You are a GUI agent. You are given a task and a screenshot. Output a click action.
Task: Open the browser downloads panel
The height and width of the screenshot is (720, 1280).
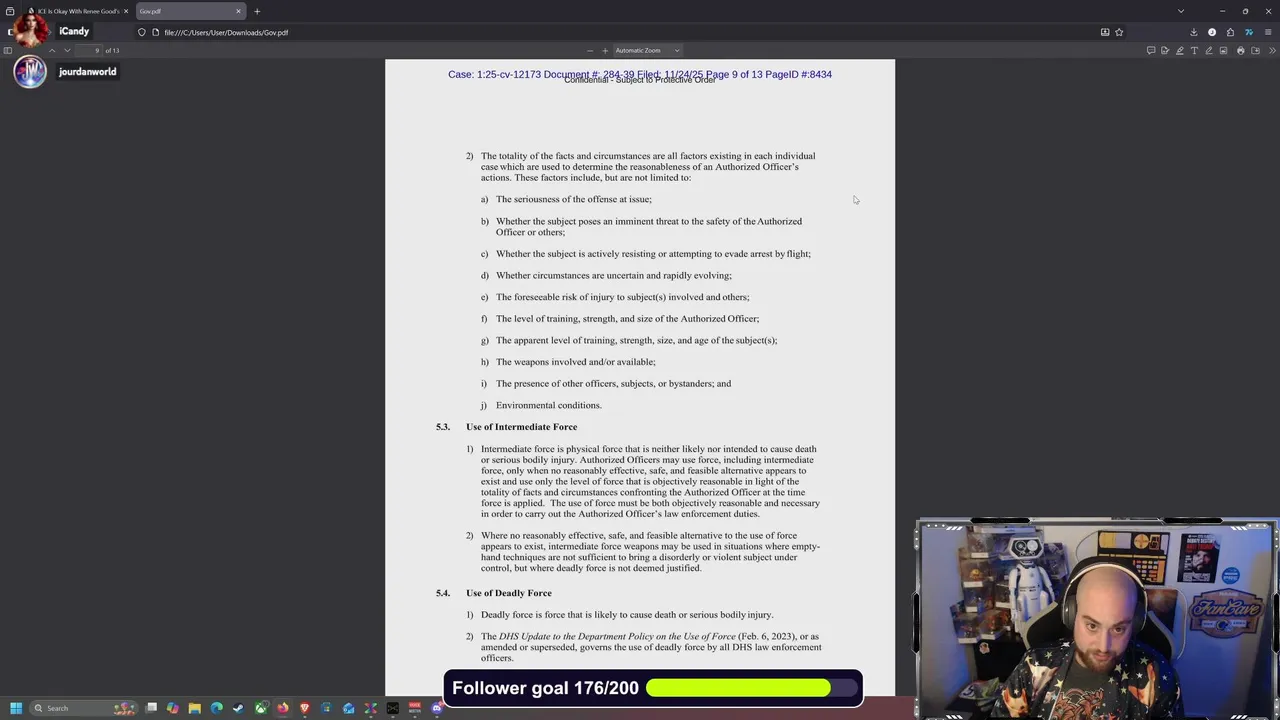[x=1194, y=32]
